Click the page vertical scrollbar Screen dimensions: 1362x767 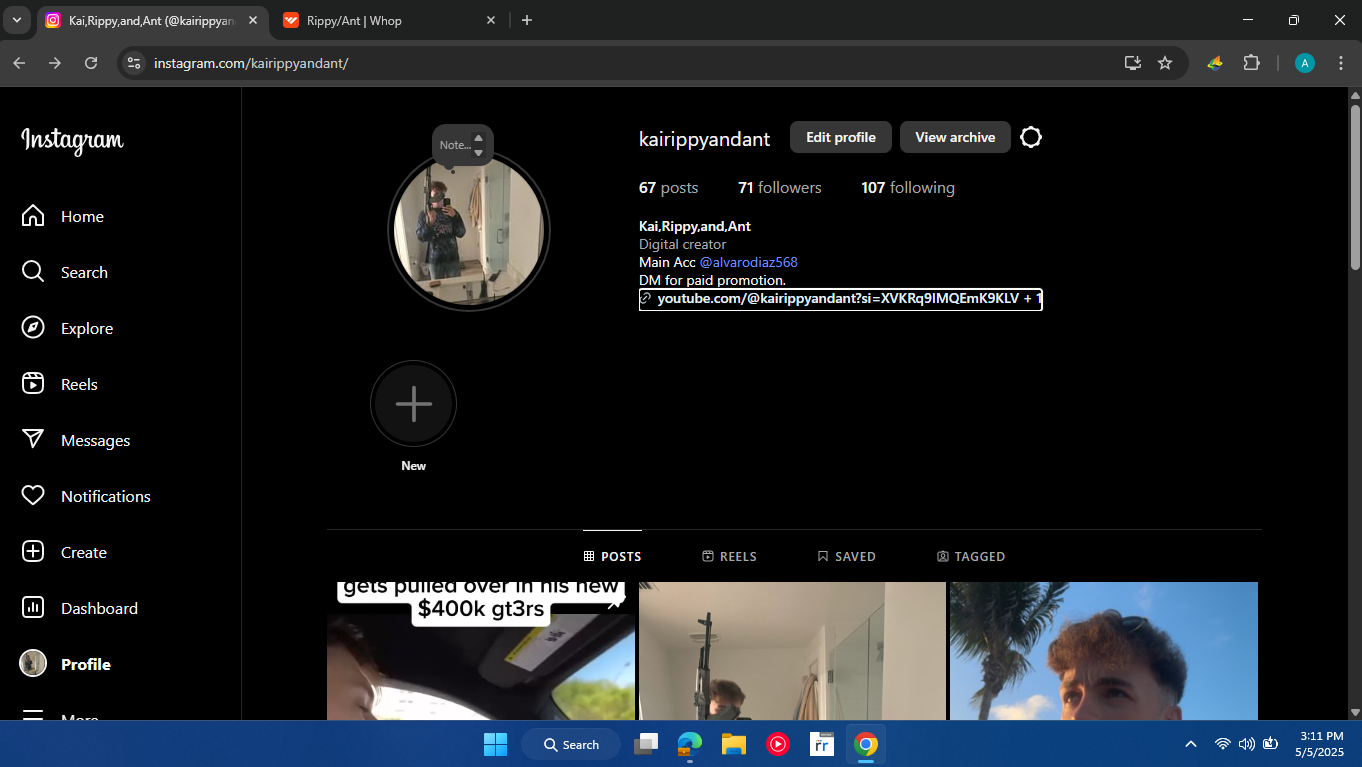coord(1355,186)
